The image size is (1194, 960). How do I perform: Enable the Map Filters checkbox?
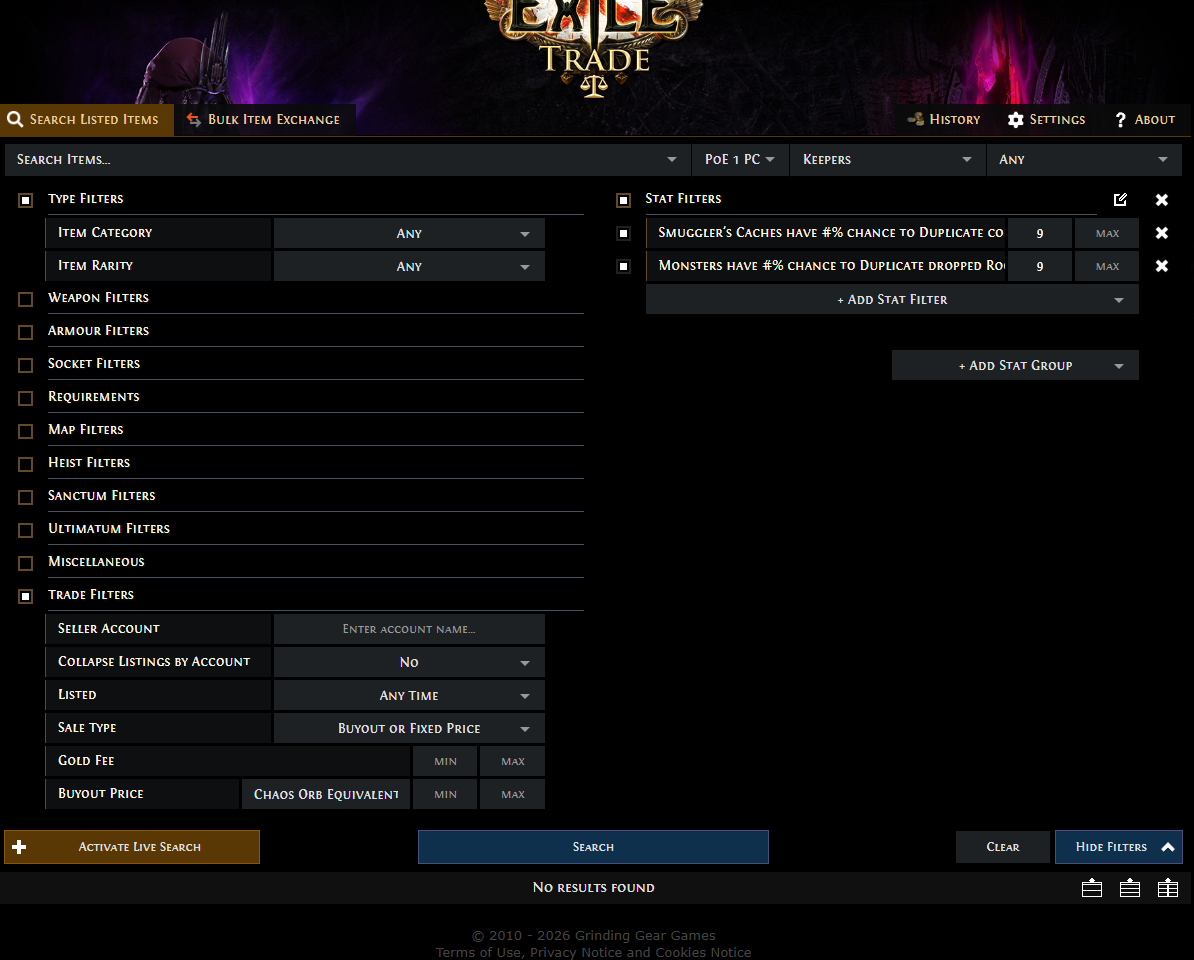(26, 431)
